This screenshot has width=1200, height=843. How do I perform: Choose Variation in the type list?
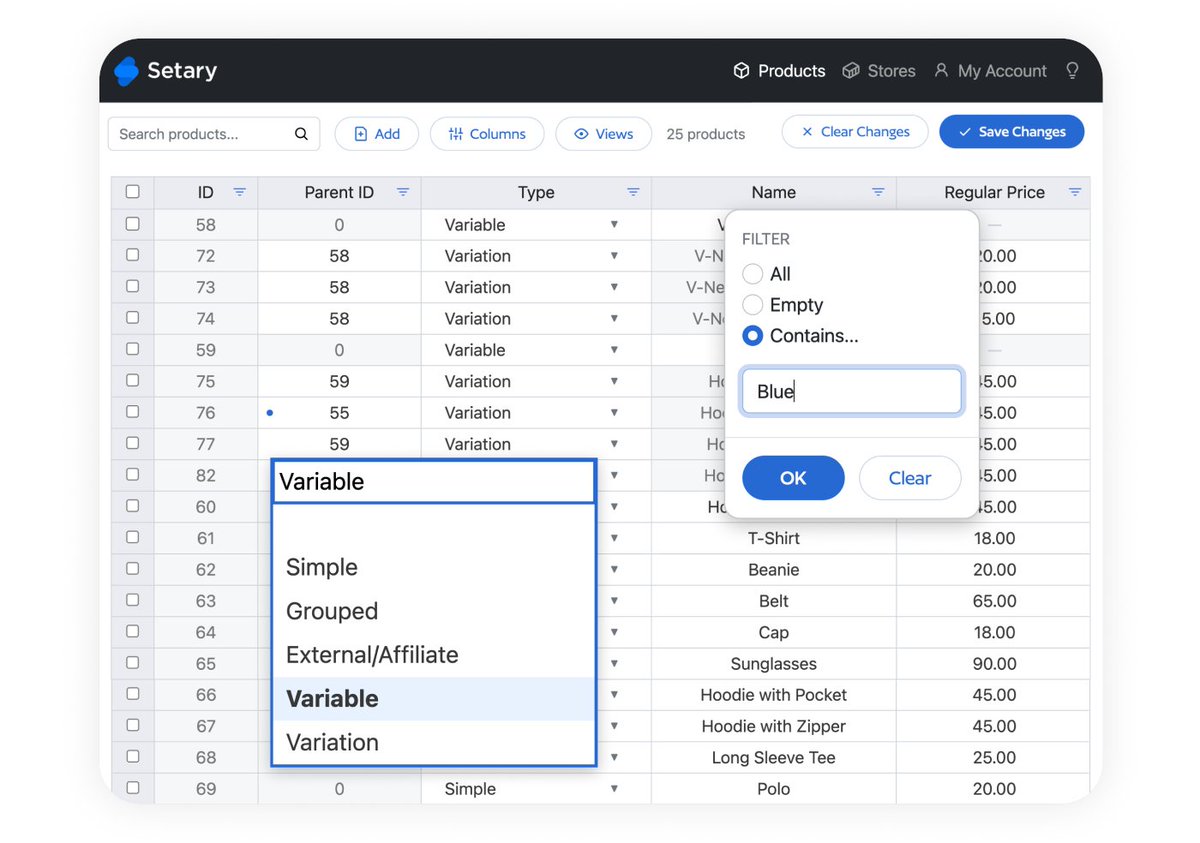pos(434,743)
